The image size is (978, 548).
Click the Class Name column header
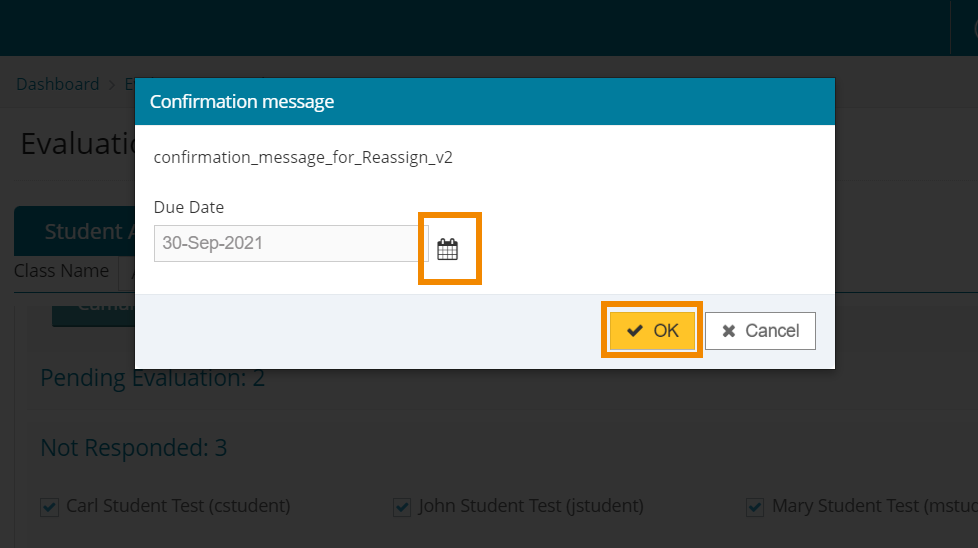pyautogui.click(x=61, y=271)
